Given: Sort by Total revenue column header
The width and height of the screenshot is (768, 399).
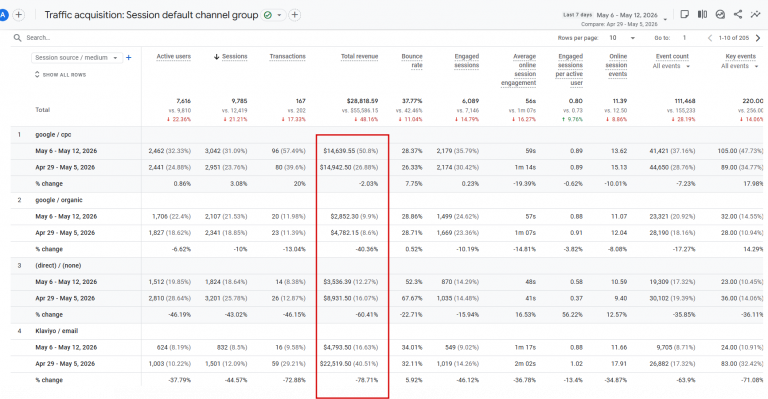Looking at the screenshot, I should pos(360,57).
